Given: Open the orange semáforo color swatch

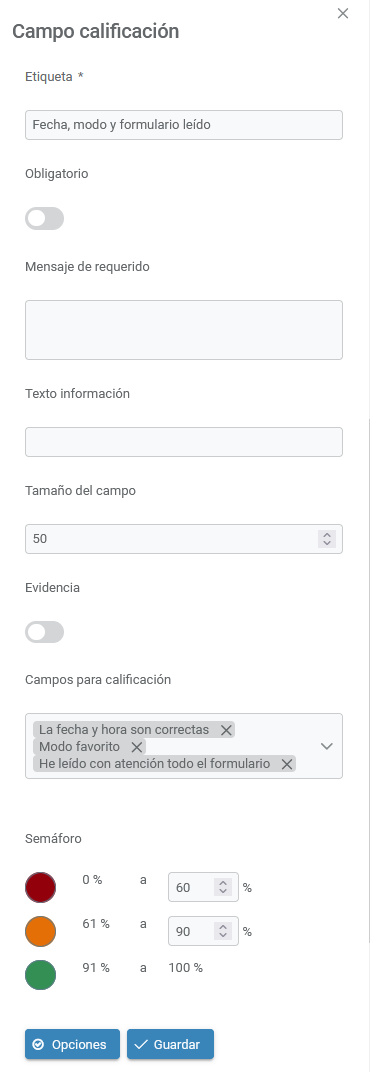Looking at the screenshot, I should point(40,931).
